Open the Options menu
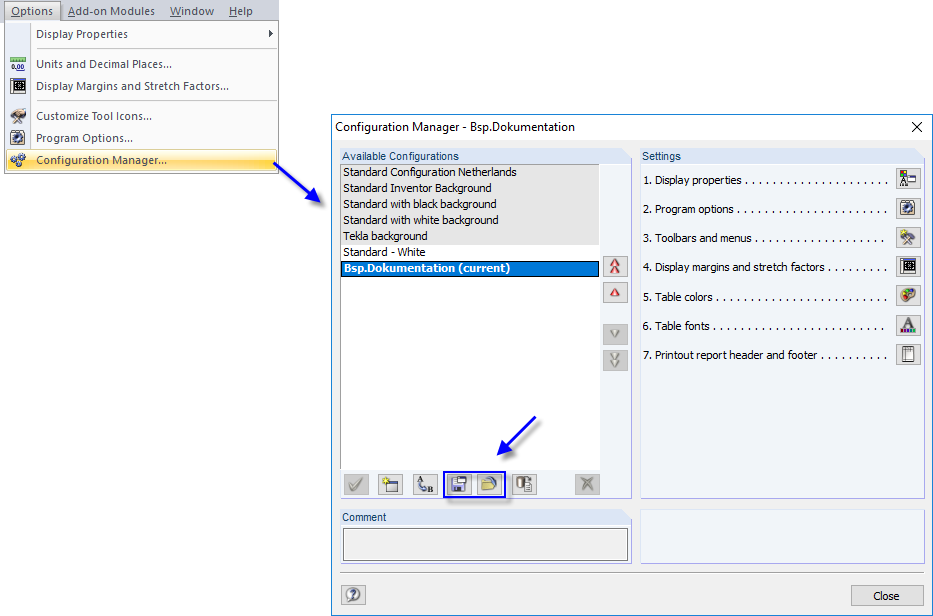This screenshot has height=616, width=933. pyautogui.click(x=31, y=10)
